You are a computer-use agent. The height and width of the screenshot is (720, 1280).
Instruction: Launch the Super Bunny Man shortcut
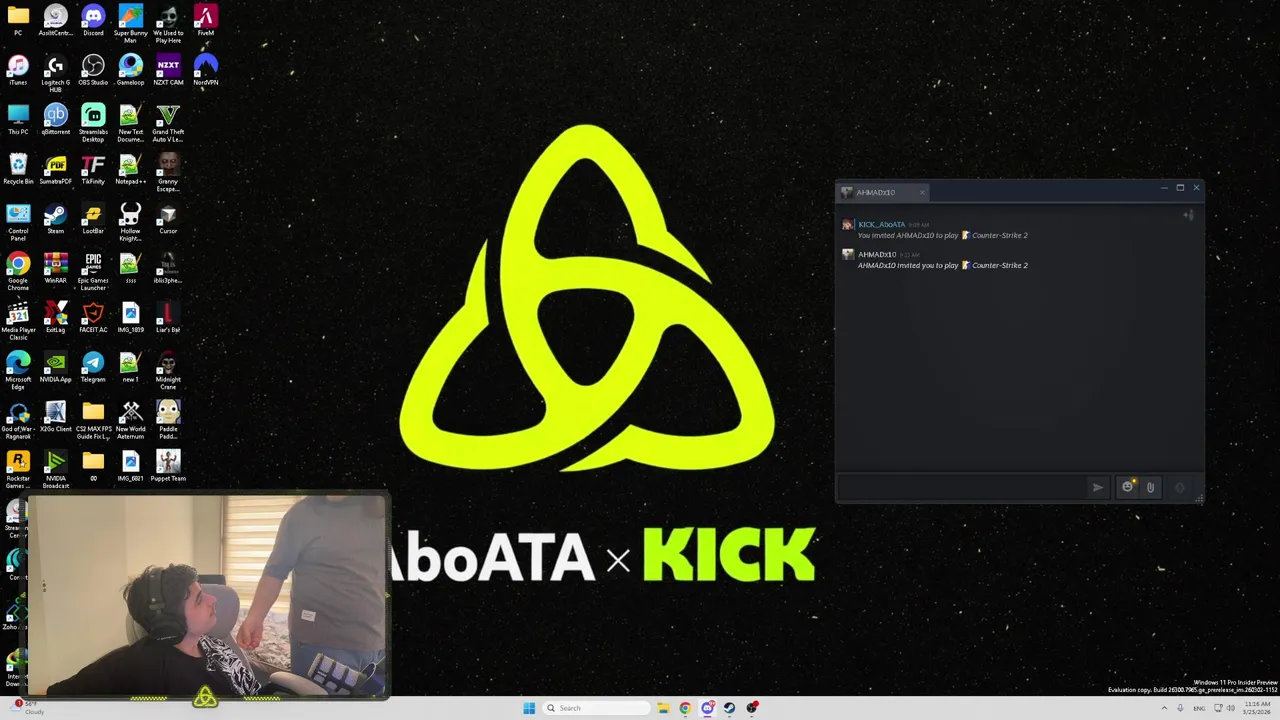[131, 23]
